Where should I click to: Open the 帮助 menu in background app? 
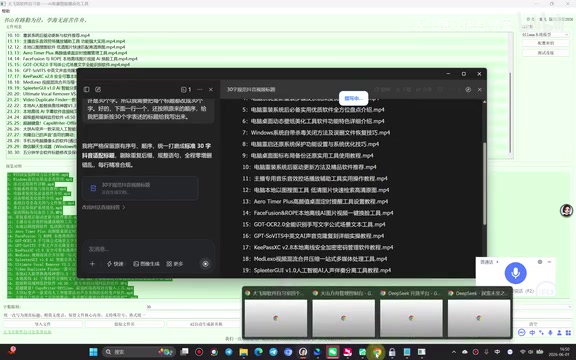pyautogui.click(x=6, y=11)
